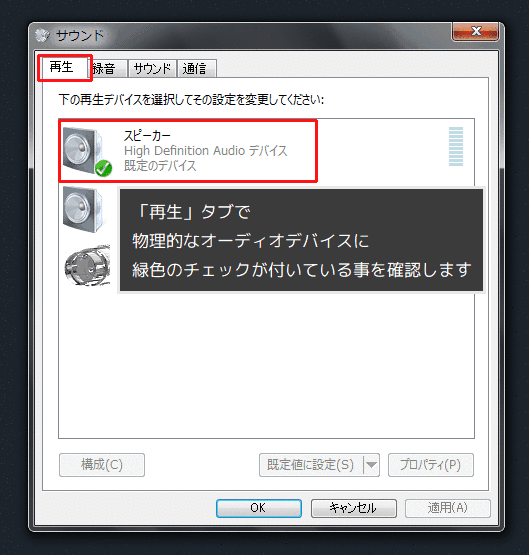Select the third cable-style audio device icon
529x555 pixels.
coord(87,265)
